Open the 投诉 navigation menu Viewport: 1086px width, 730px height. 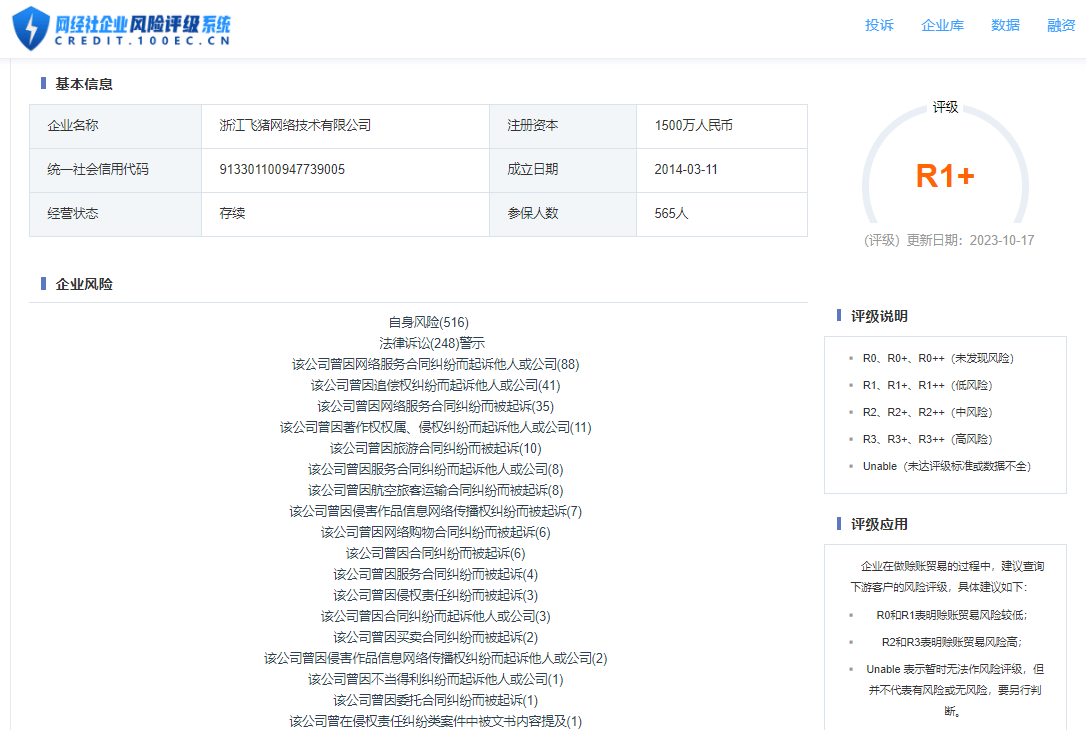coord(879,26)
